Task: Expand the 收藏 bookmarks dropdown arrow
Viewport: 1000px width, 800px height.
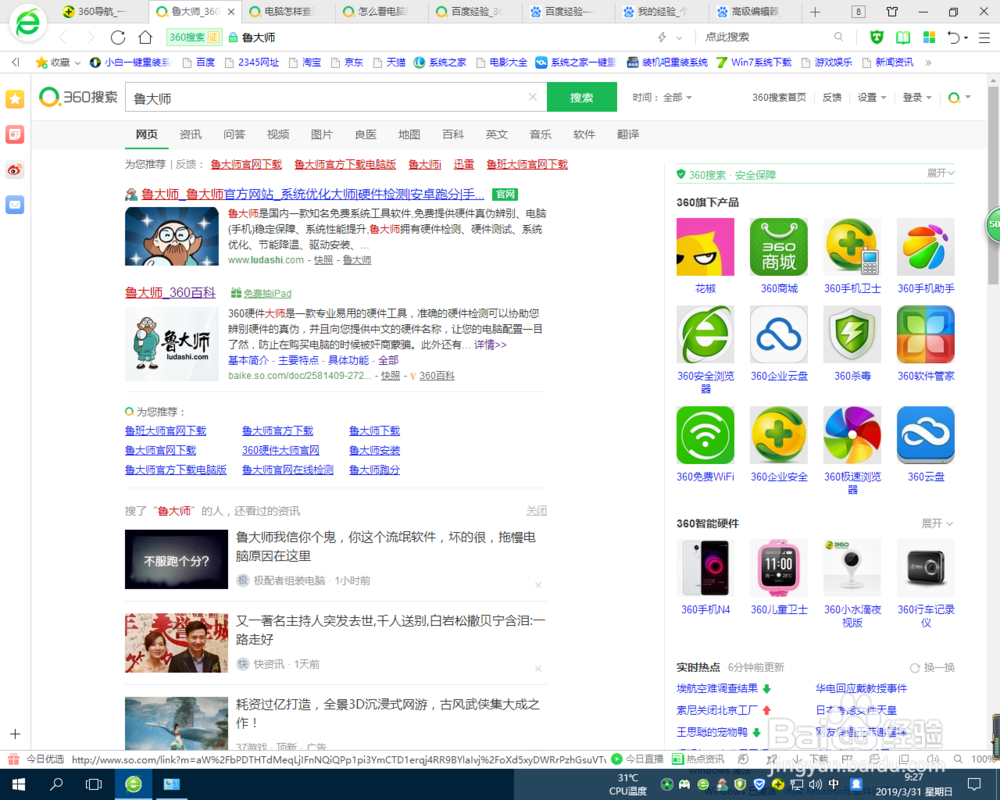Action: [x=77, y=63]
